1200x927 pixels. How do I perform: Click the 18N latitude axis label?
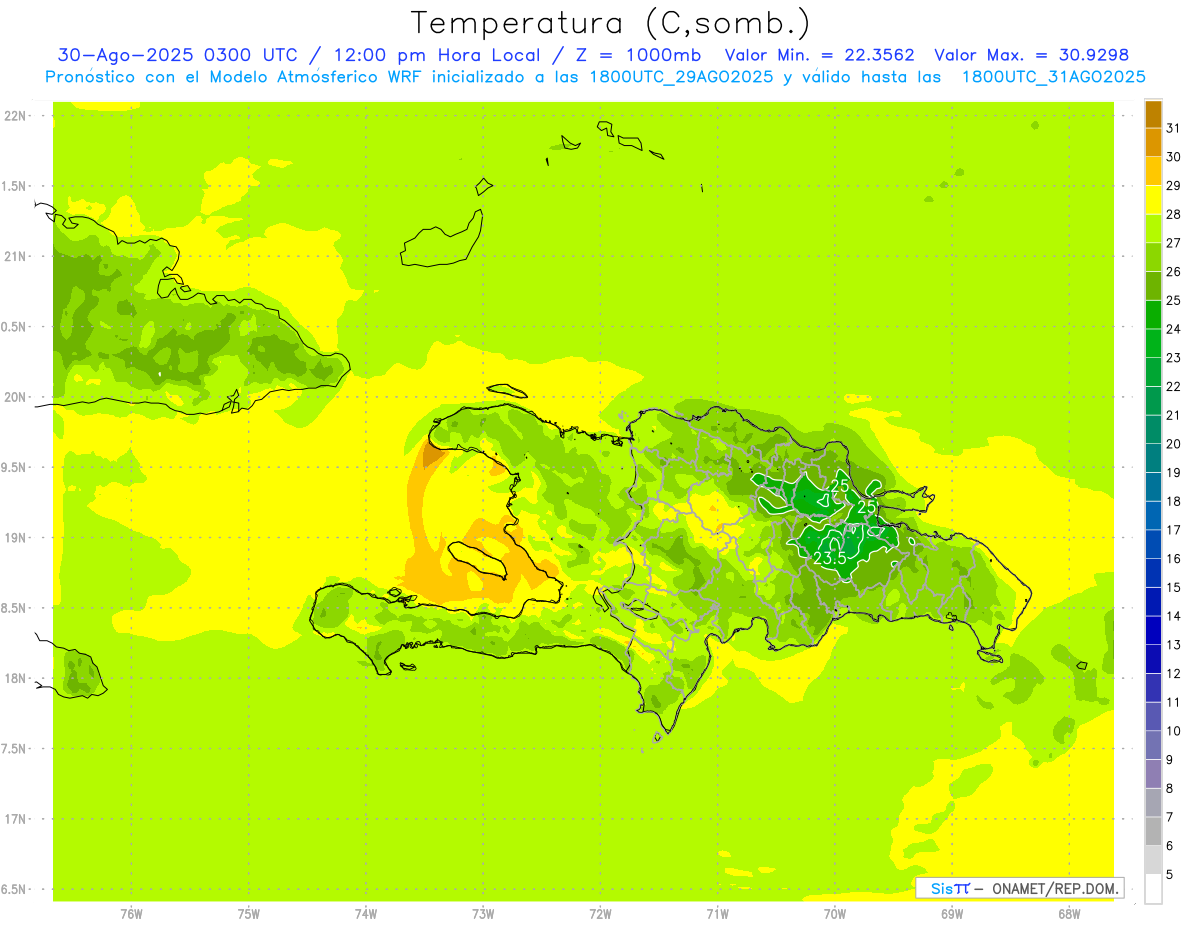(x=17, y=678)
